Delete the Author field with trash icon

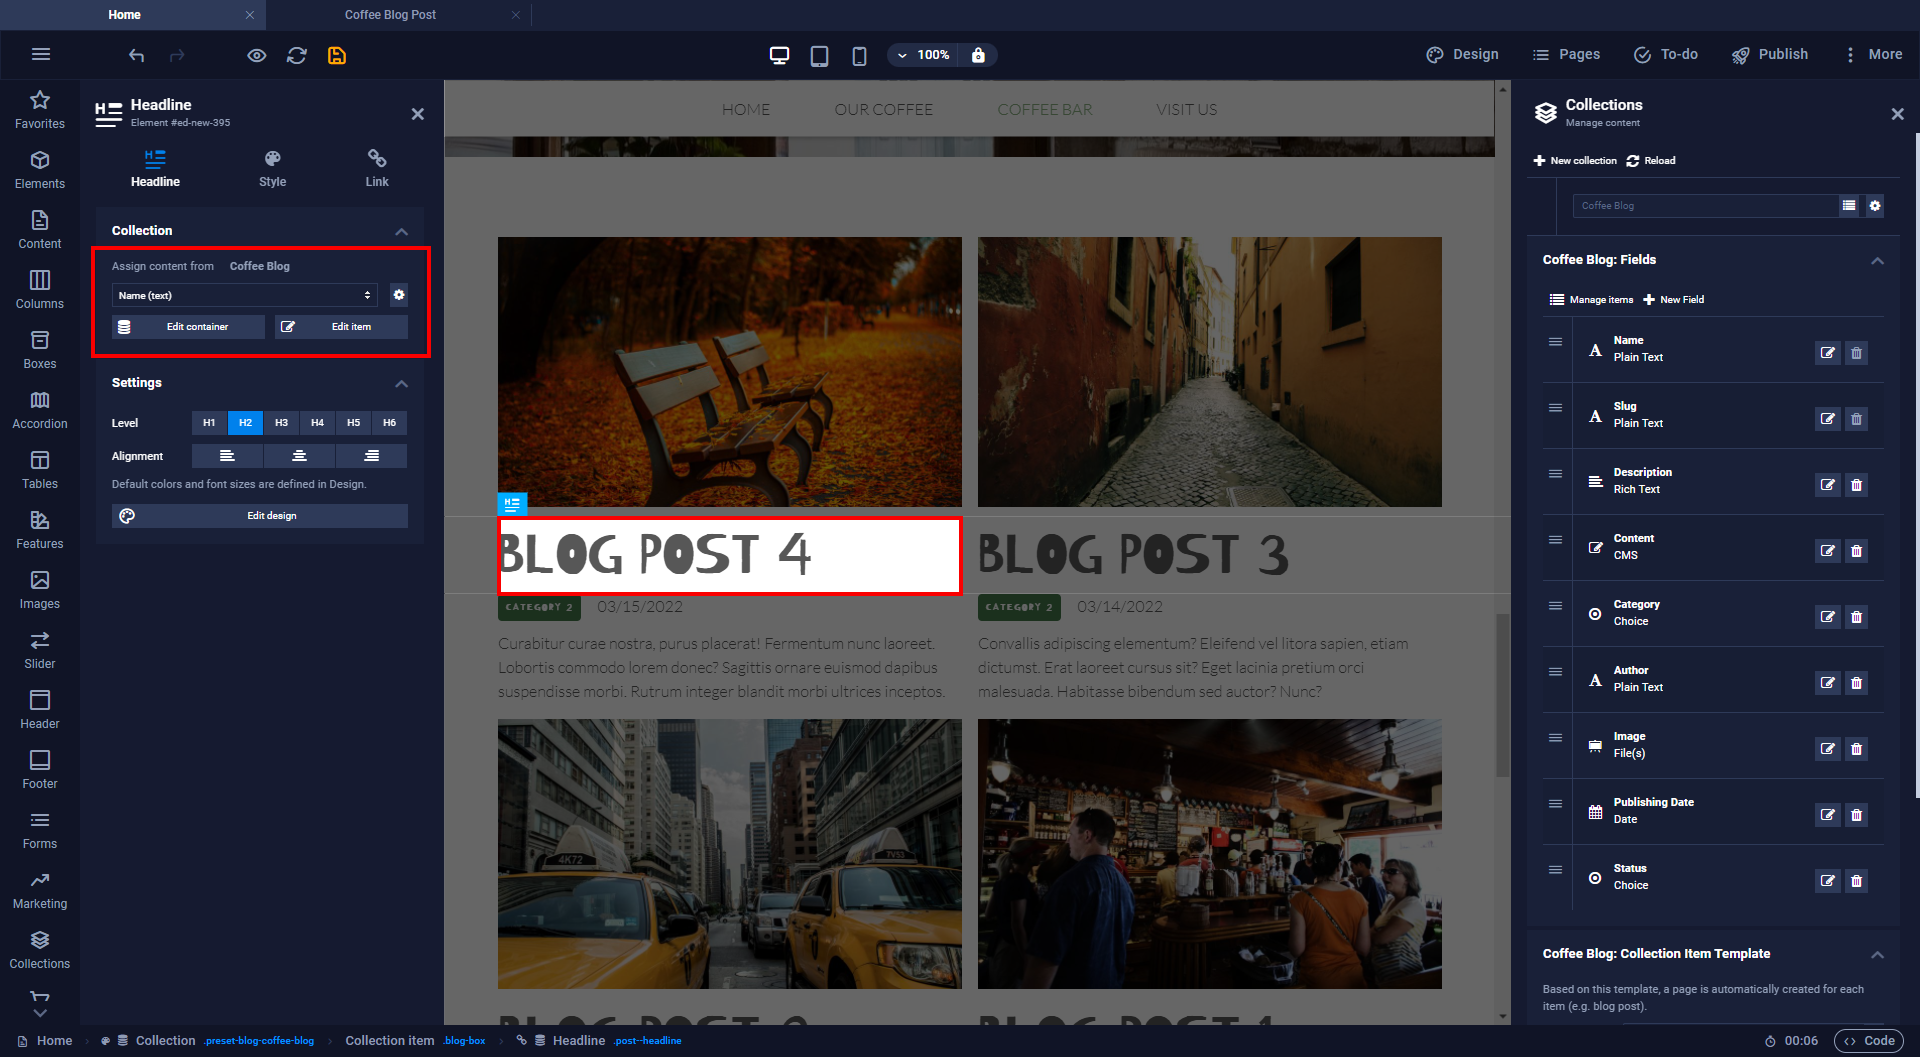1856,683
